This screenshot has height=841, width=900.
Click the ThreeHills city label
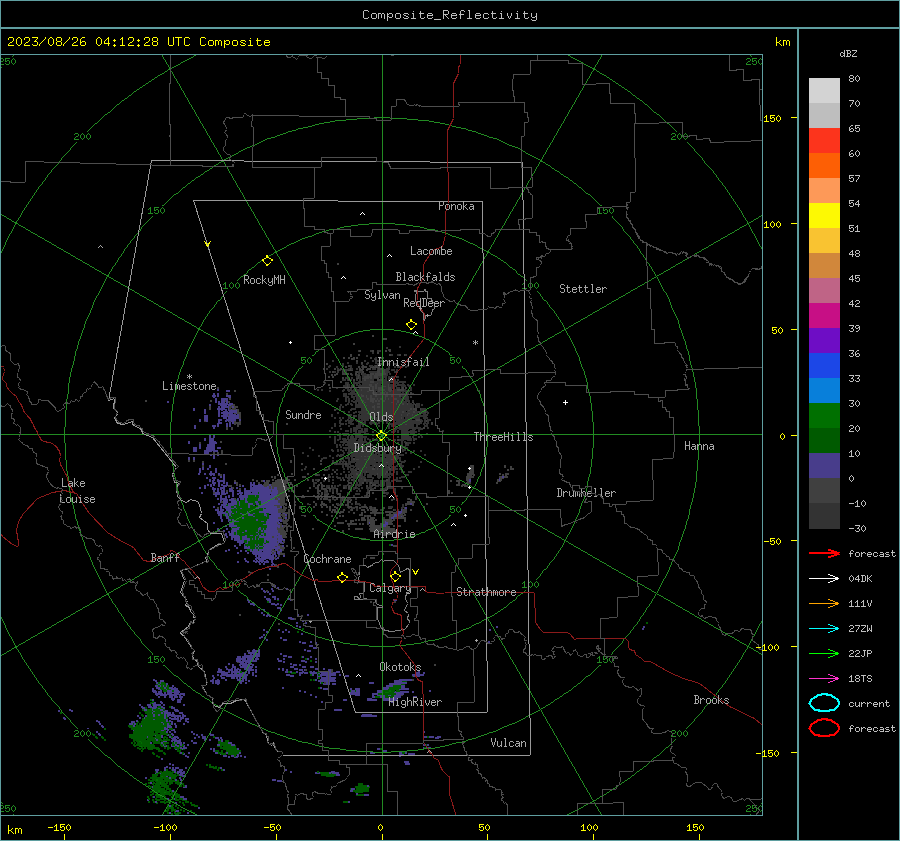click(x=503, y=437)
